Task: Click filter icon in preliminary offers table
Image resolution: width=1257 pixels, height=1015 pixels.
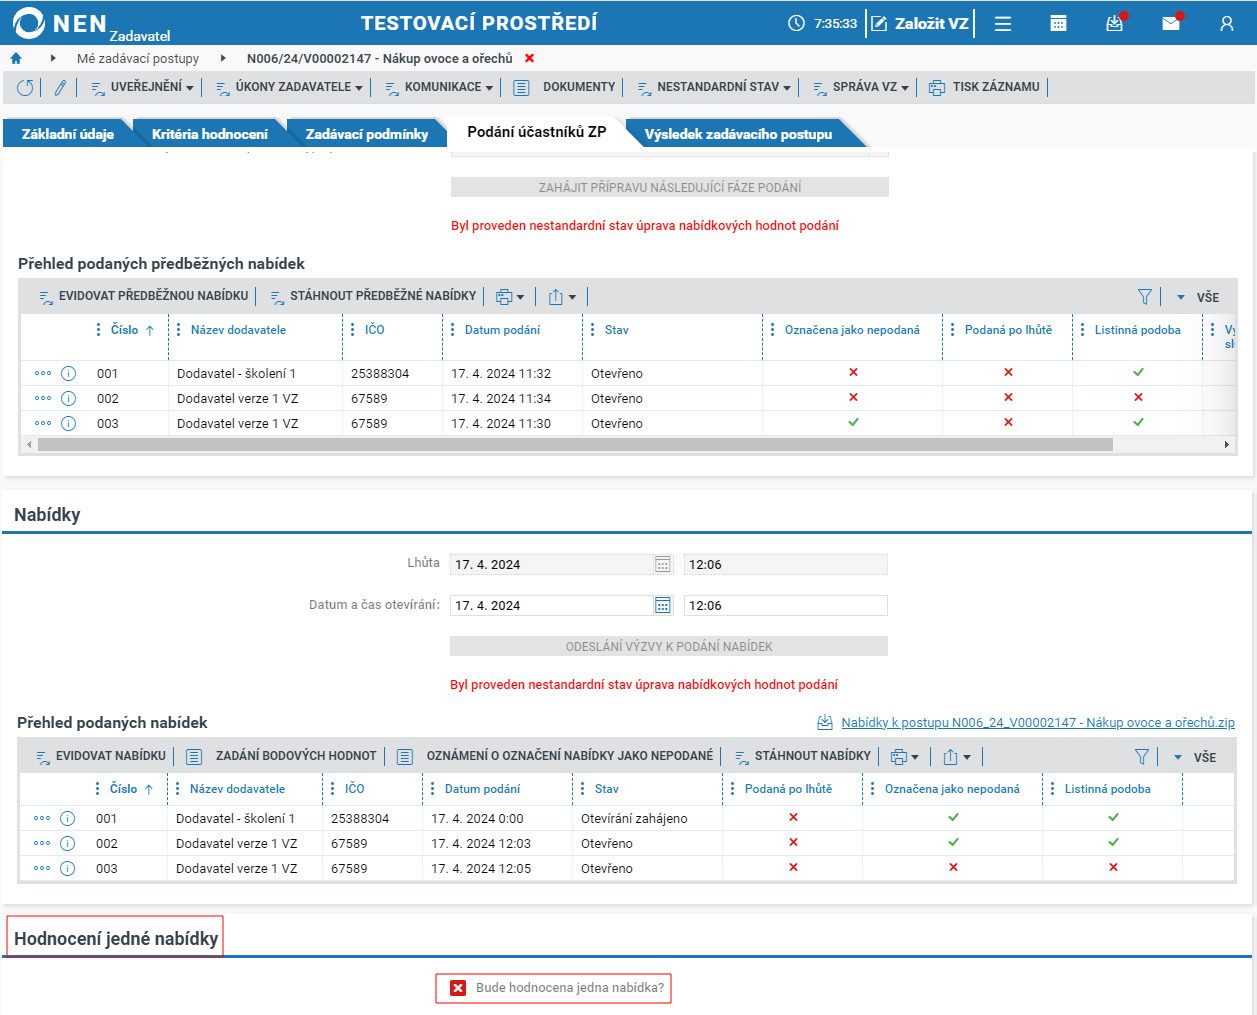Action: (1145, 297)
